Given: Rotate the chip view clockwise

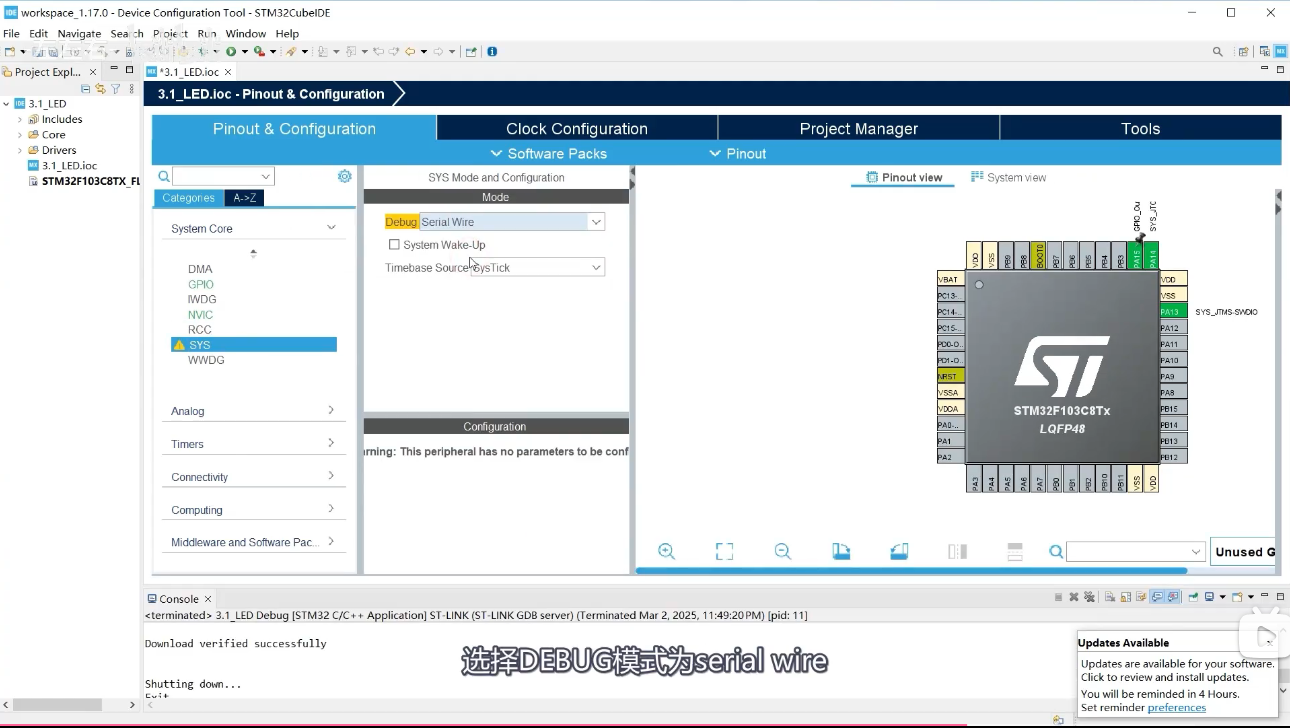Looking at the screenshot, I should 841,551.
